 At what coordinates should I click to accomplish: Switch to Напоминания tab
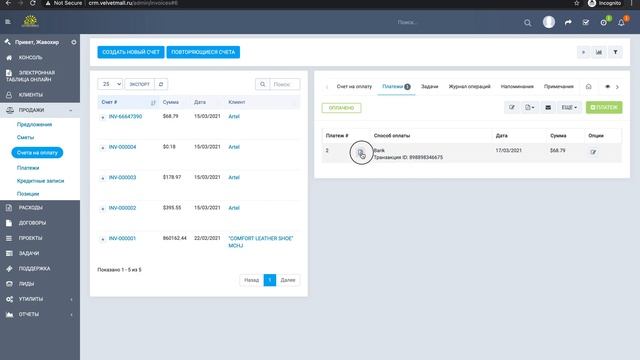point(517,87)
